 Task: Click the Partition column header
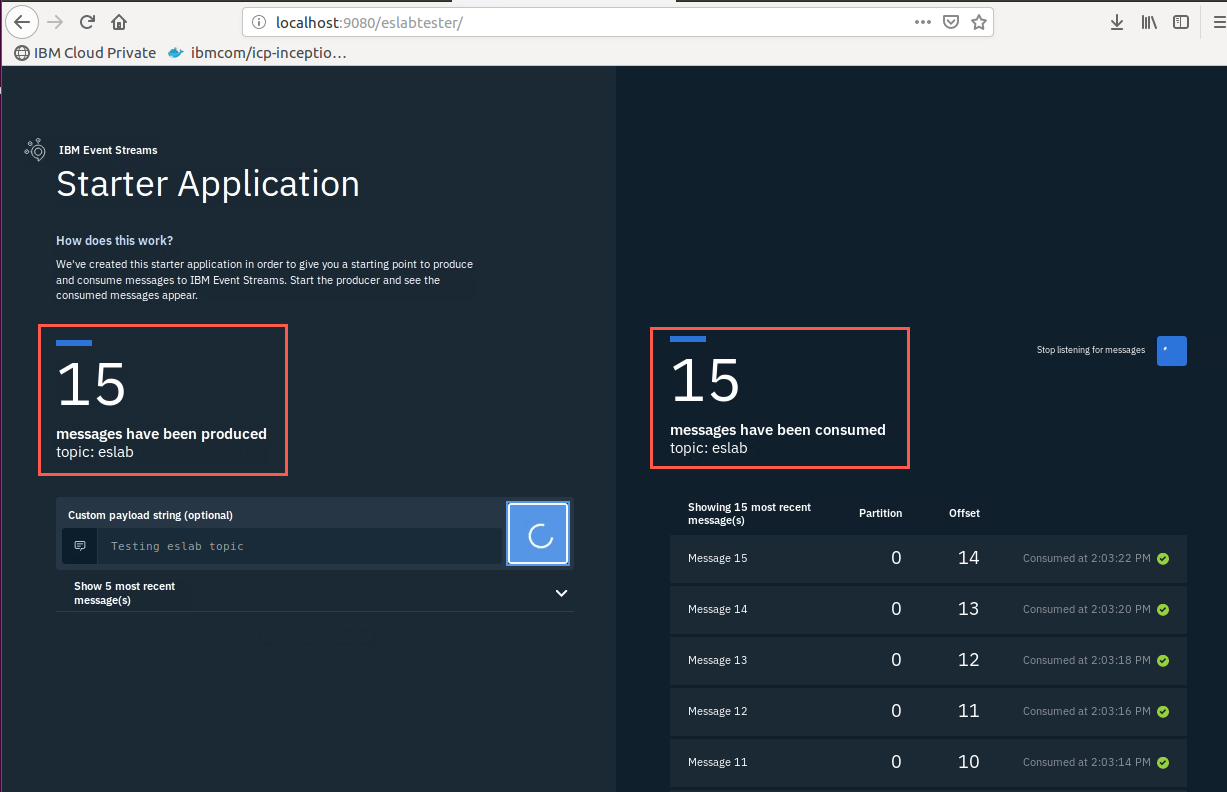pyautogui.click(x=880, y=513)
